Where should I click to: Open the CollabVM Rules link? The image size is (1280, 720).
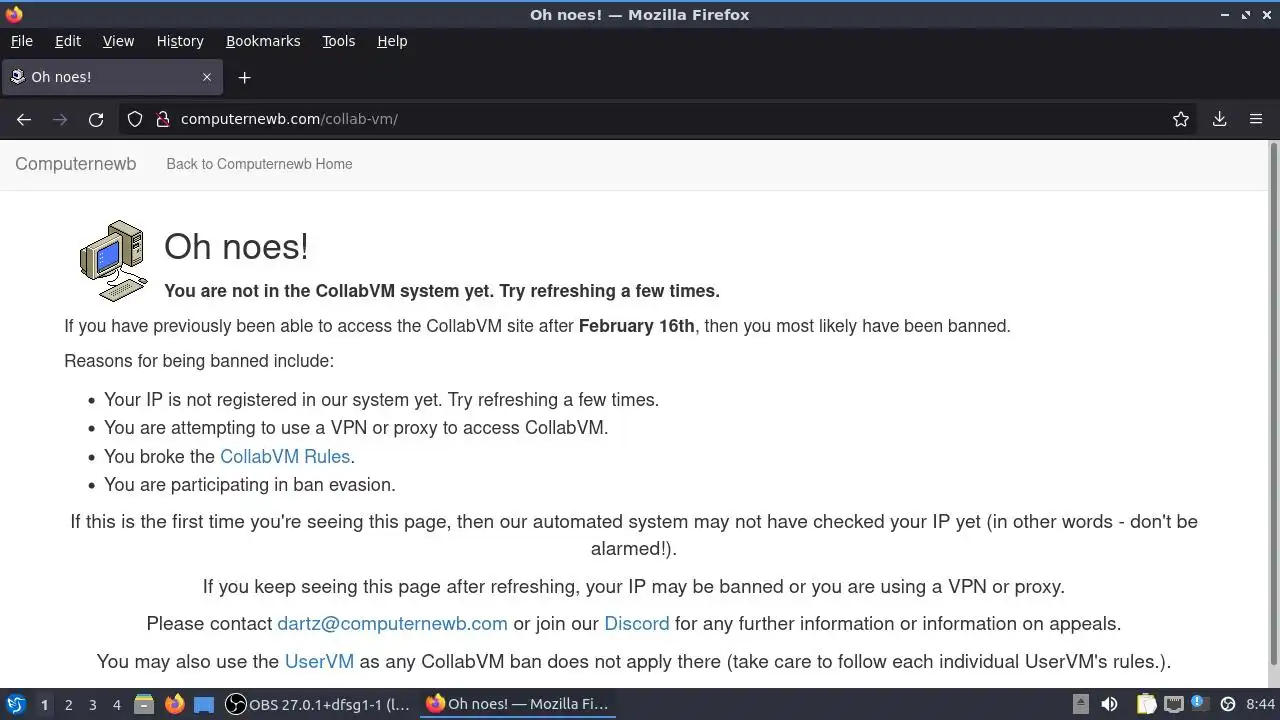285,456
